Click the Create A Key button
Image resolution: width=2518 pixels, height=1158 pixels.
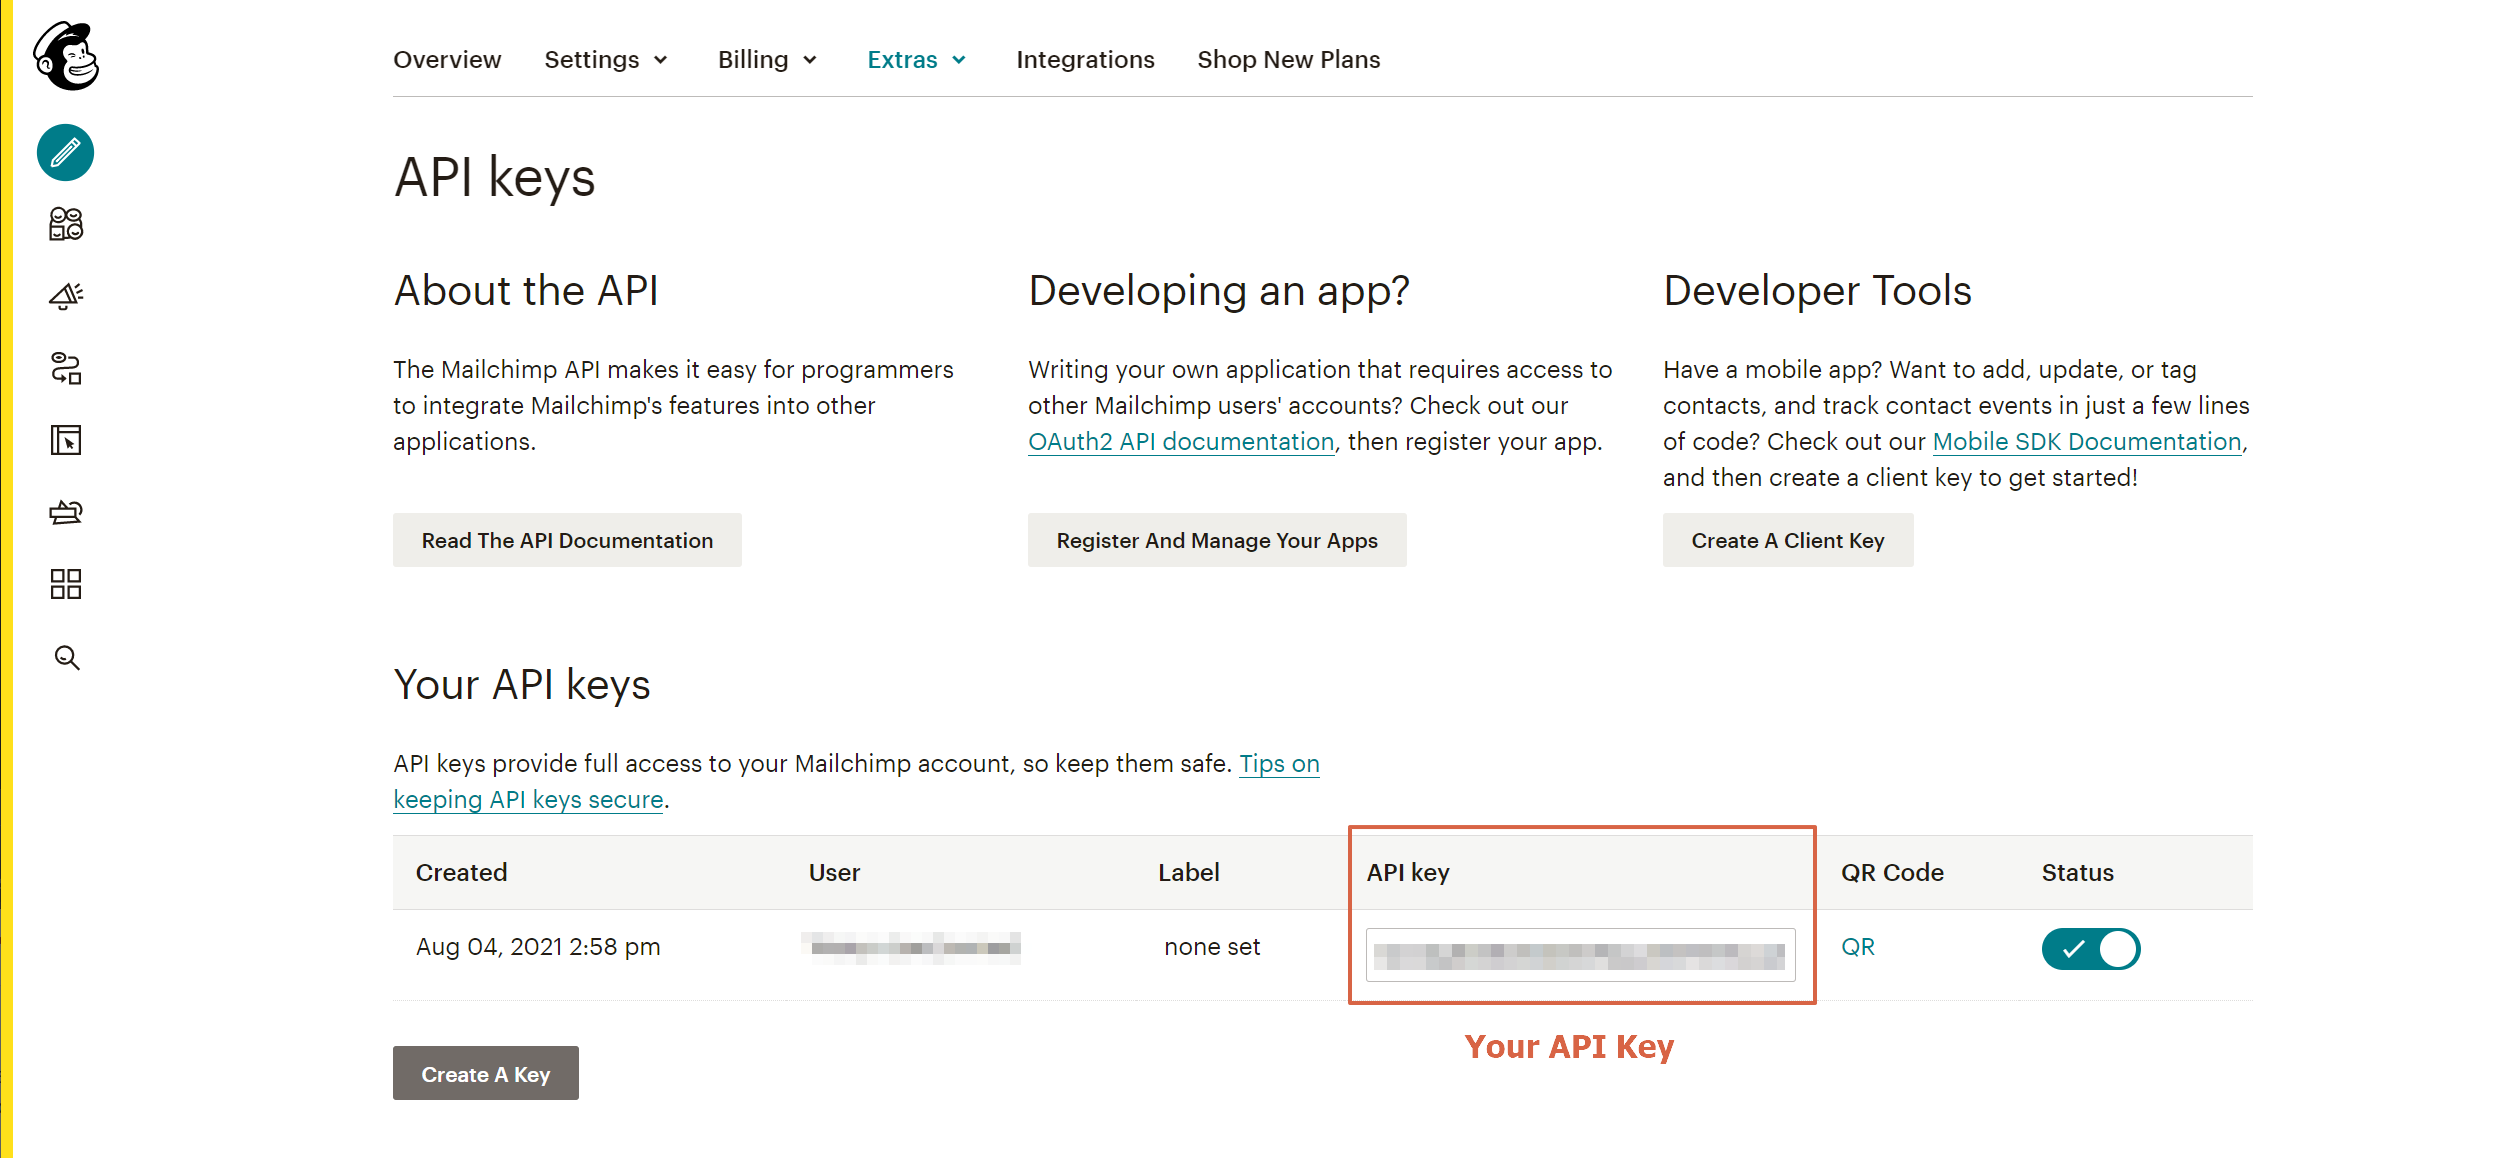coord(486,1073)
